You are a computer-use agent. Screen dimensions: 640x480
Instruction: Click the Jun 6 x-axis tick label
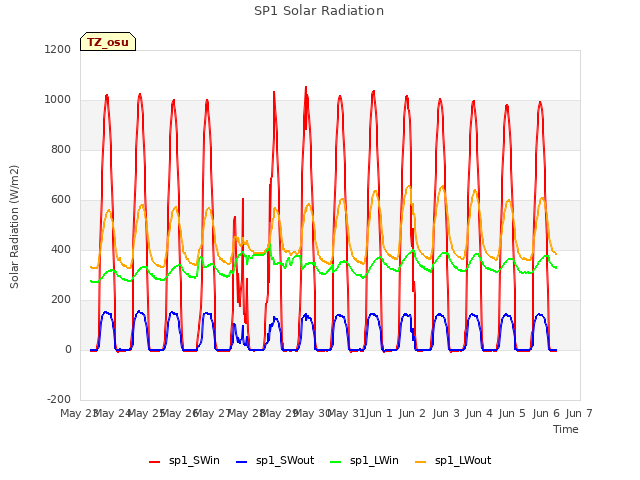pyautogui.click(x=546, y=413)
